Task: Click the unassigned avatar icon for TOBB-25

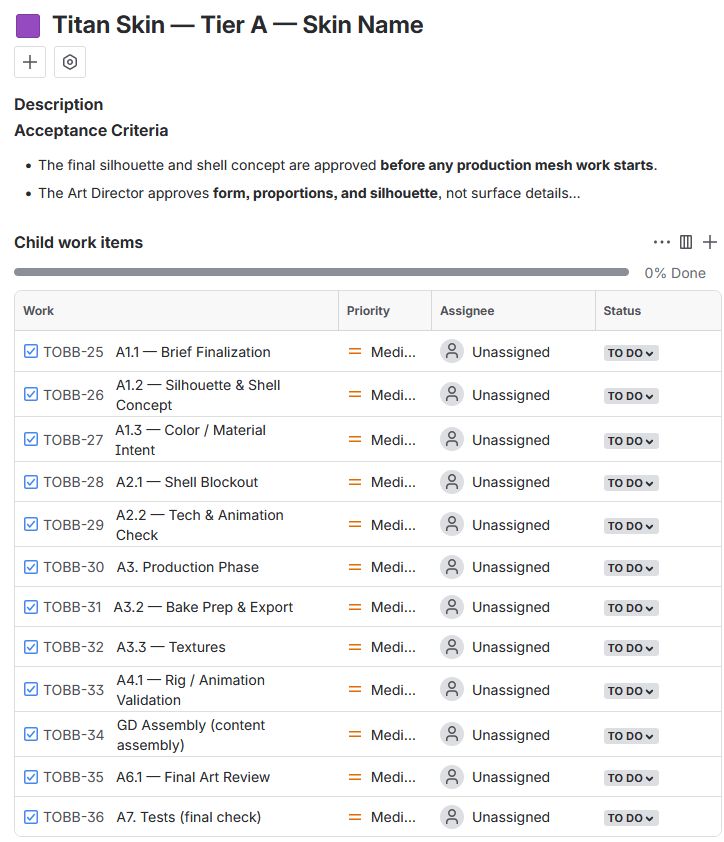Action: 452,352
